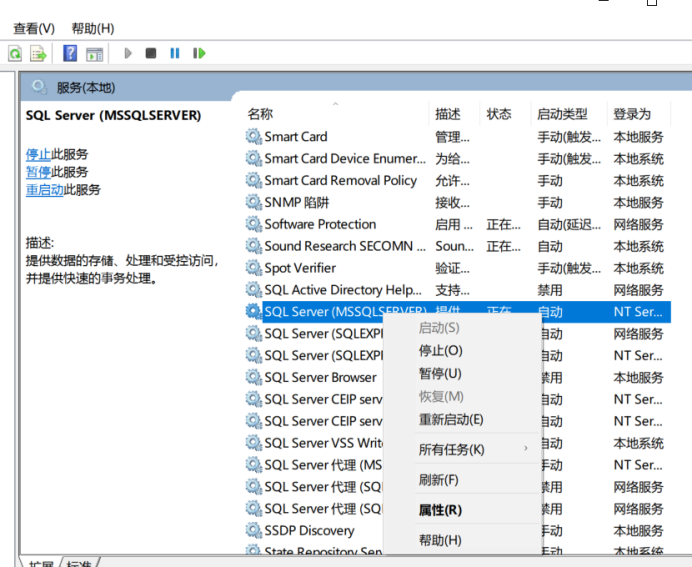The width and height of the screenshot is (692, 567).
Task: Click the 停止 this service link
Action: pos(38,154)
